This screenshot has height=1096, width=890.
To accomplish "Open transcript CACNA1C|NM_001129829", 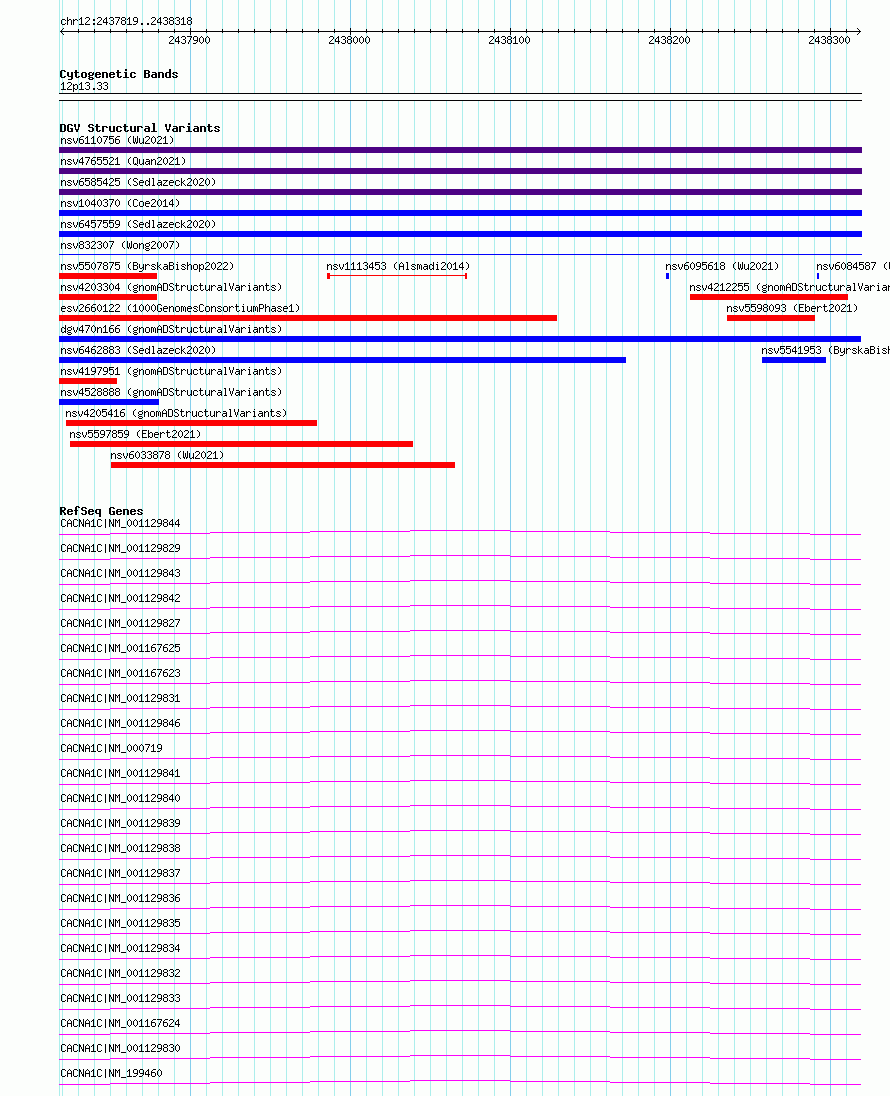I will pyautogui.click(x=120, y=549).
